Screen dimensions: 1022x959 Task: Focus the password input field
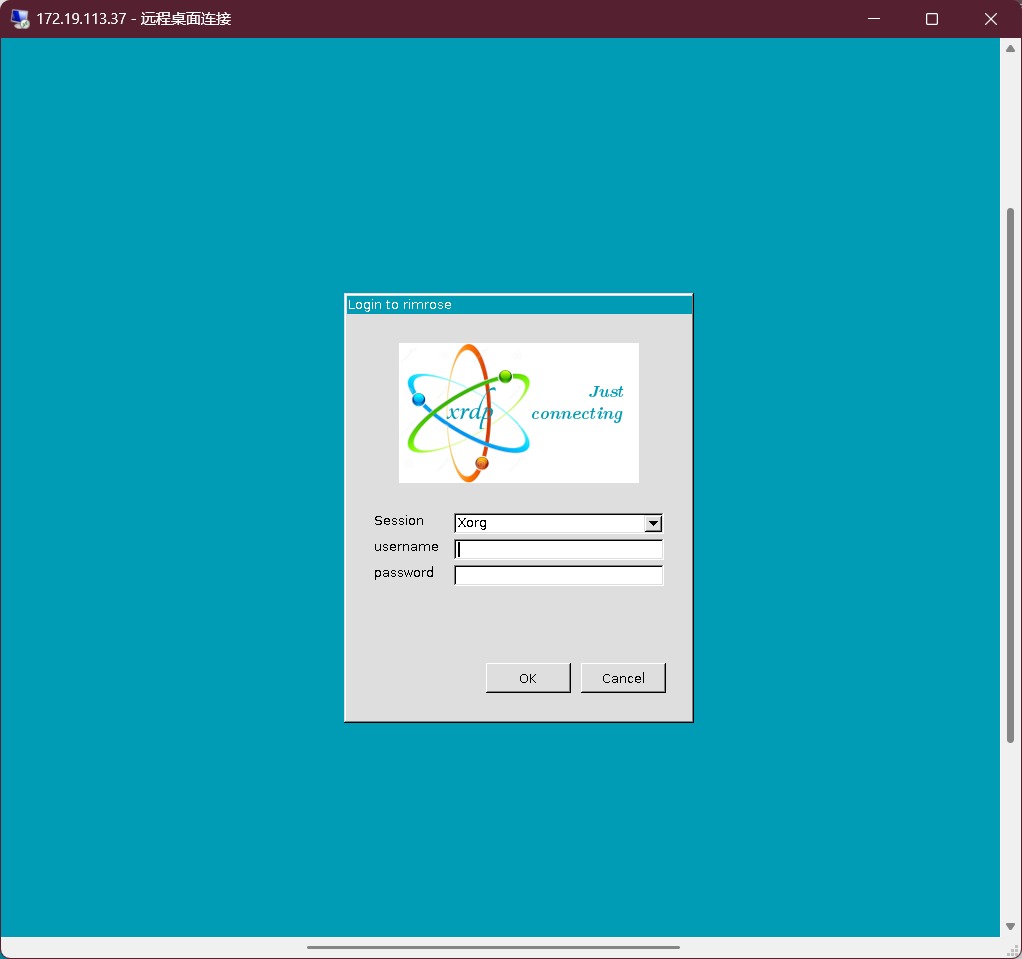(558, 575)
